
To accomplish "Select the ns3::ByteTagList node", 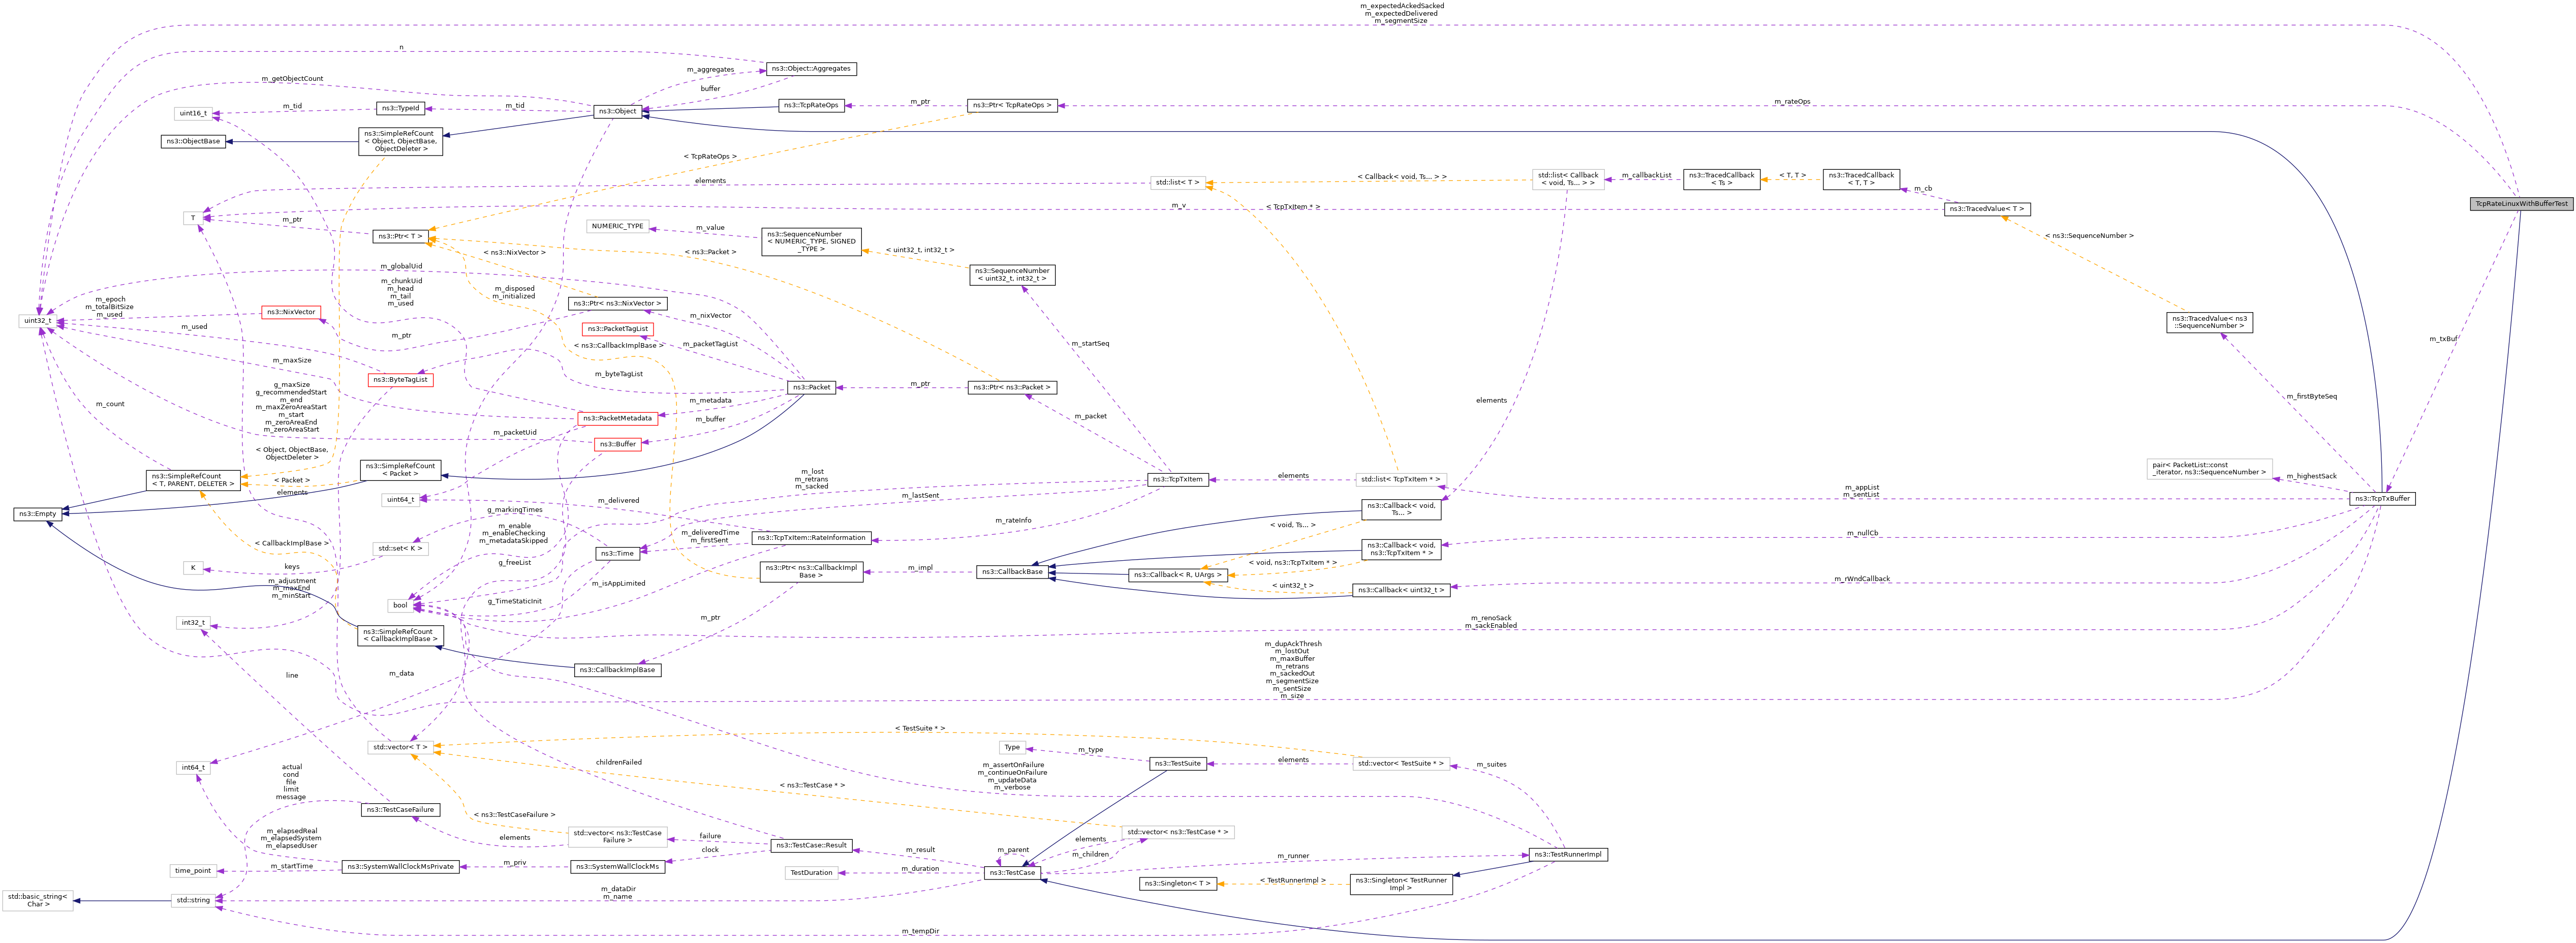I will [x=400, y=380].
